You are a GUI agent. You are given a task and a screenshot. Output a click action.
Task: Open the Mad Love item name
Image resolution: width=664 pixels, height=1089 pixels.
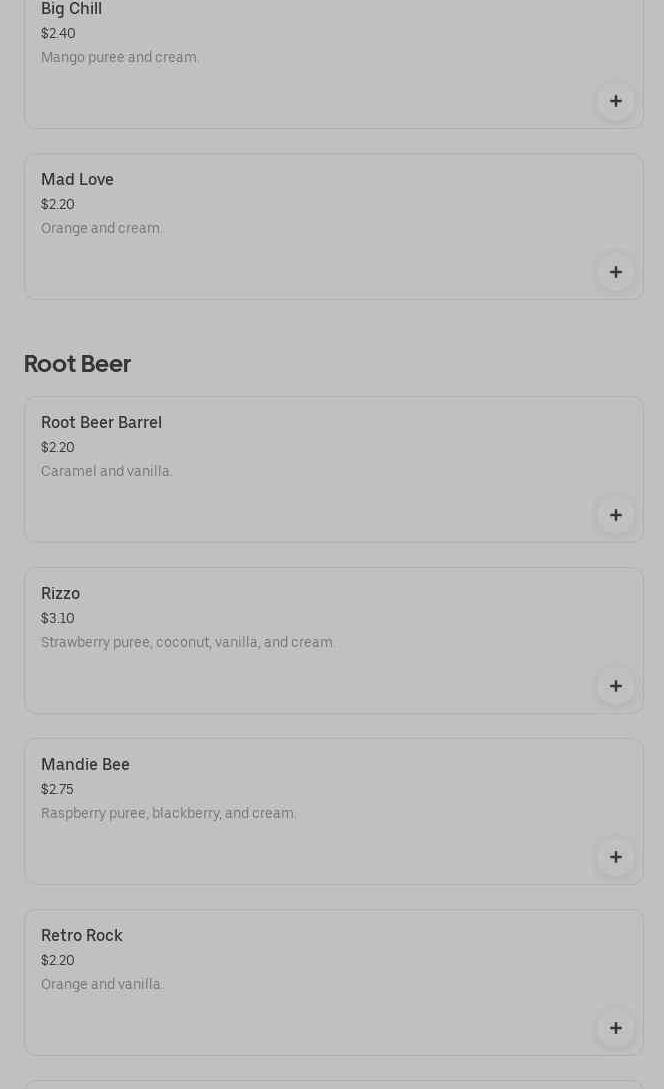[77, 180]
